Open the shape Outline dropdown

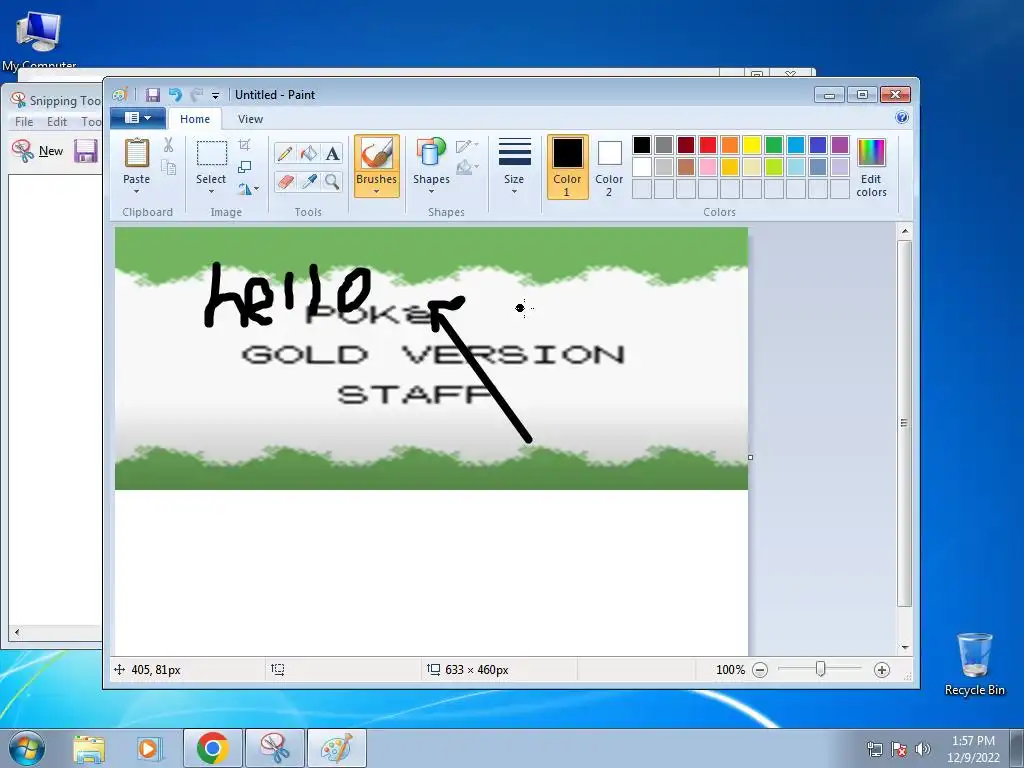[467, 146]
